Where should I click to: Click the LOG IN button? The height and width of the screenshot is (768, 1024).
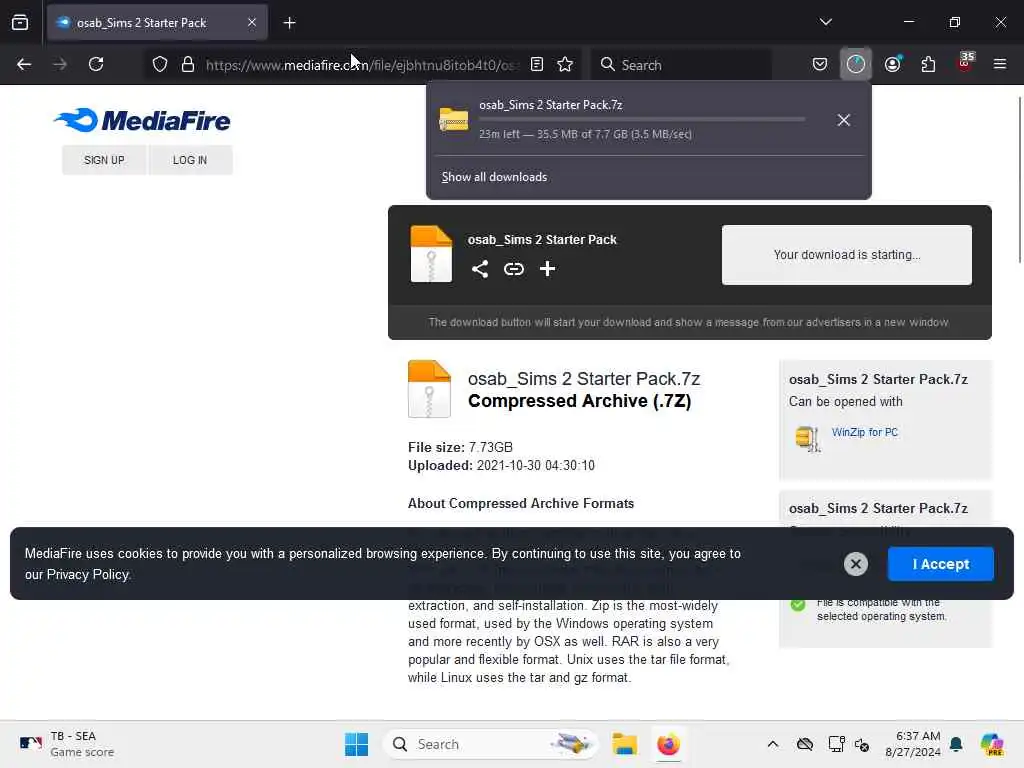(190, 160)
